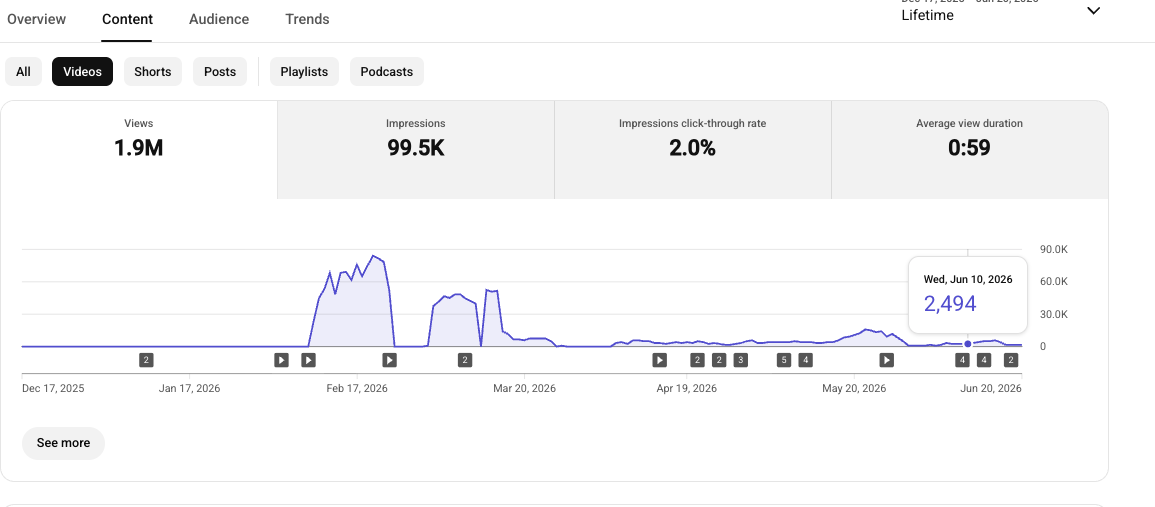Open Impressions click-through rate metric card
The image size is (1155, 507).
692,150
